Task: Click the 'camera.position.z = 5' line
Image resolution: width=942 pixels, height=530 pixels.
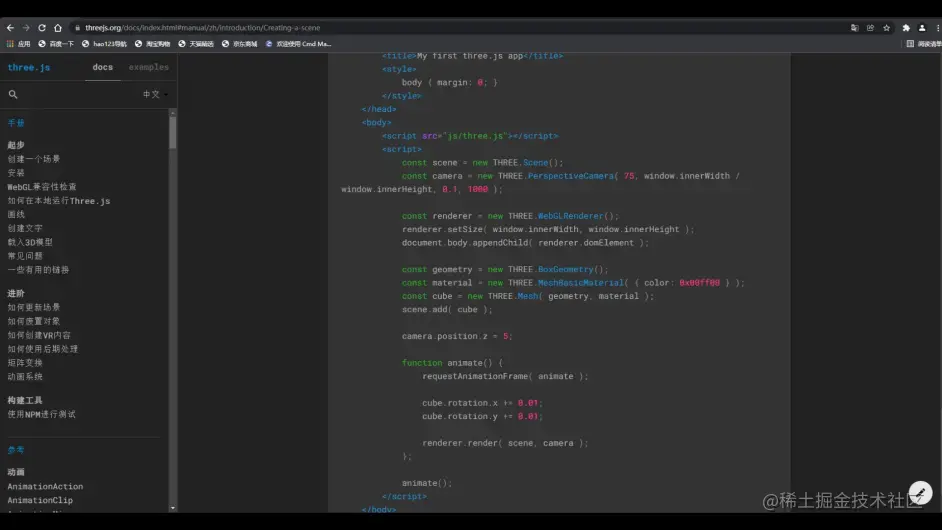Action: [457, 337]
